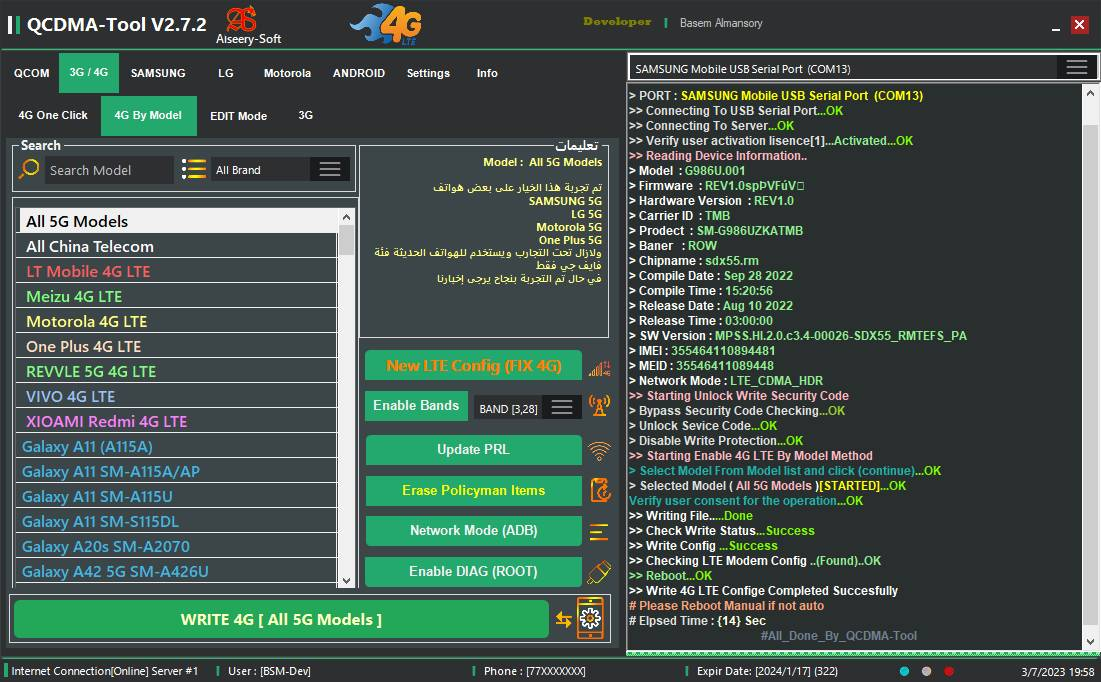Click New LTE Config (FIX 4G) button

pyautogui.click(x=473, y=366)
